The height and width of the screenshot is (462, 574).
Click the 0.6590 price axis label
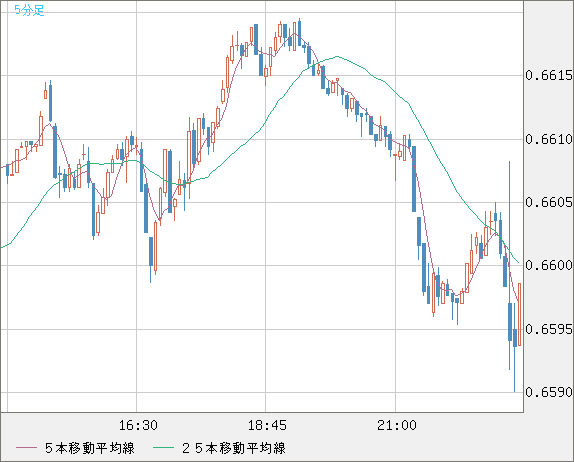pyautogui.click(x=549, y=392)
